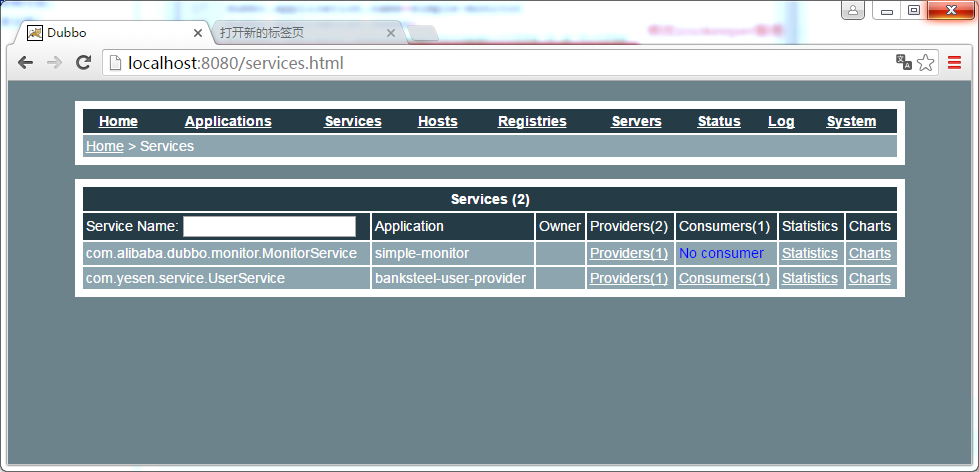Open Statistics for MonitorService row
Screen dimensions: 979x472
[x=810, y=253]
